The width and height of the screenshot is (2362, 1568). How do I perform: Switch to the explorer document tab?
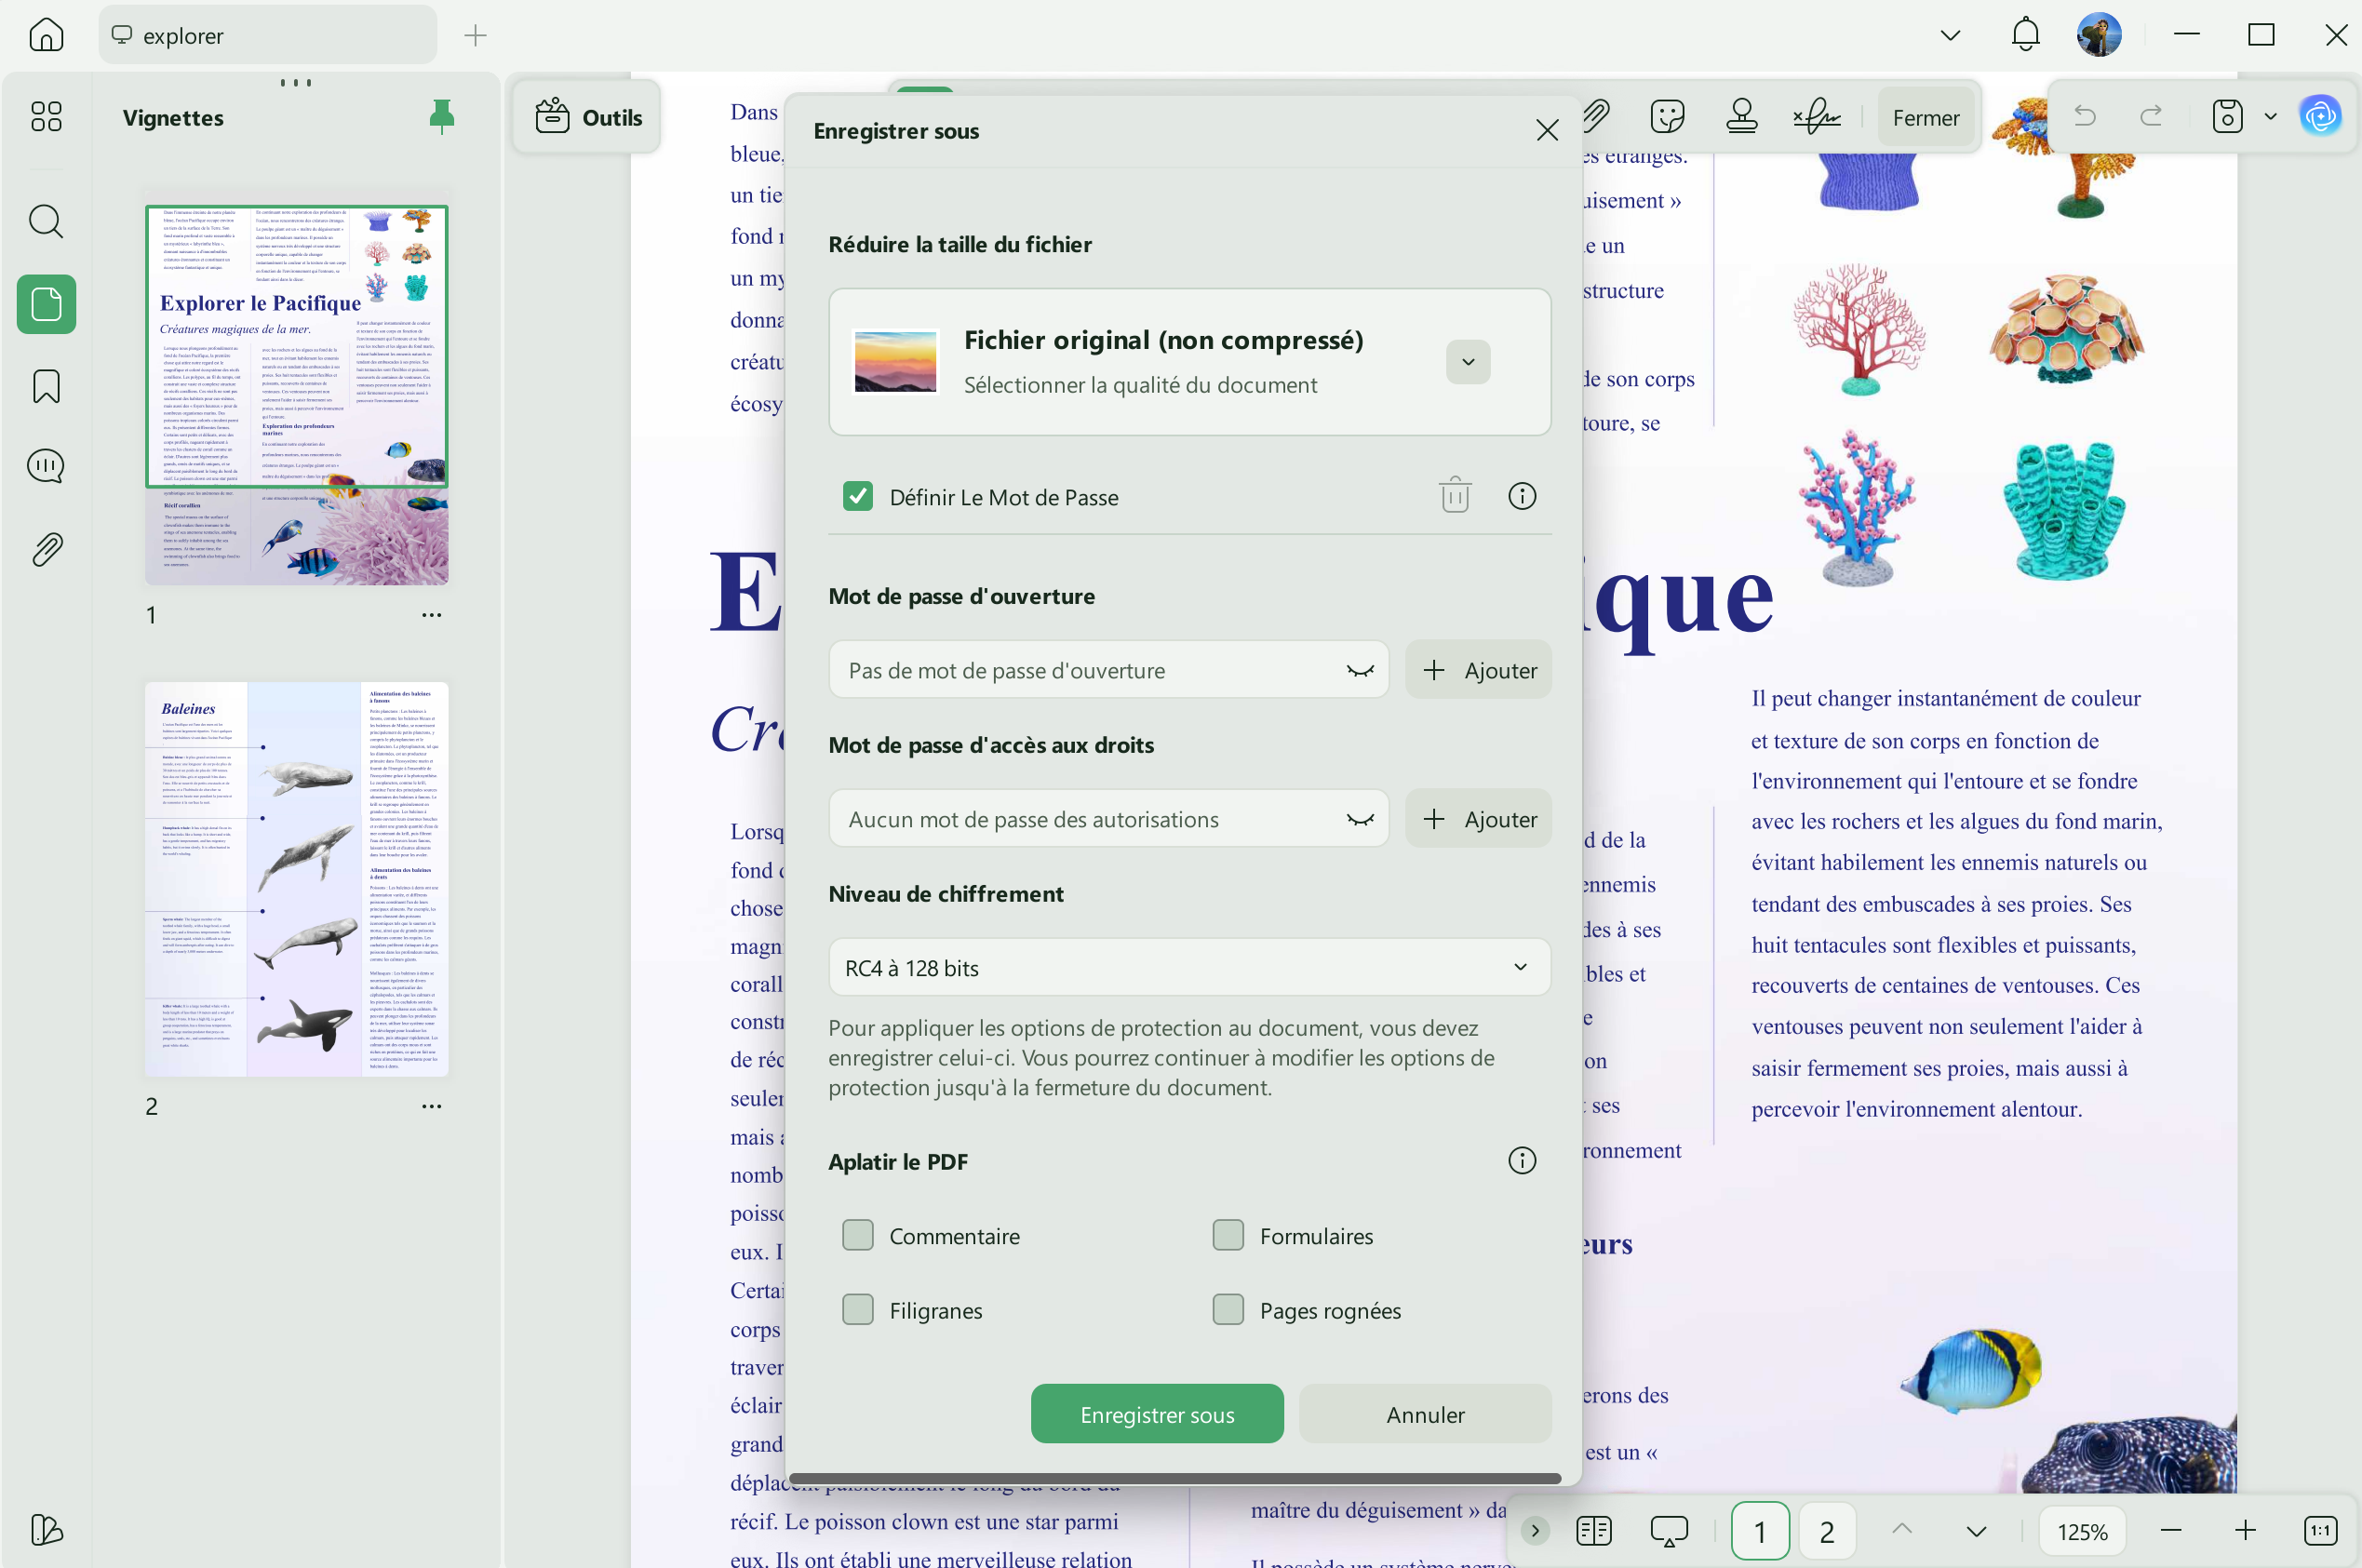pyautogui.click(x=267, y=35)
